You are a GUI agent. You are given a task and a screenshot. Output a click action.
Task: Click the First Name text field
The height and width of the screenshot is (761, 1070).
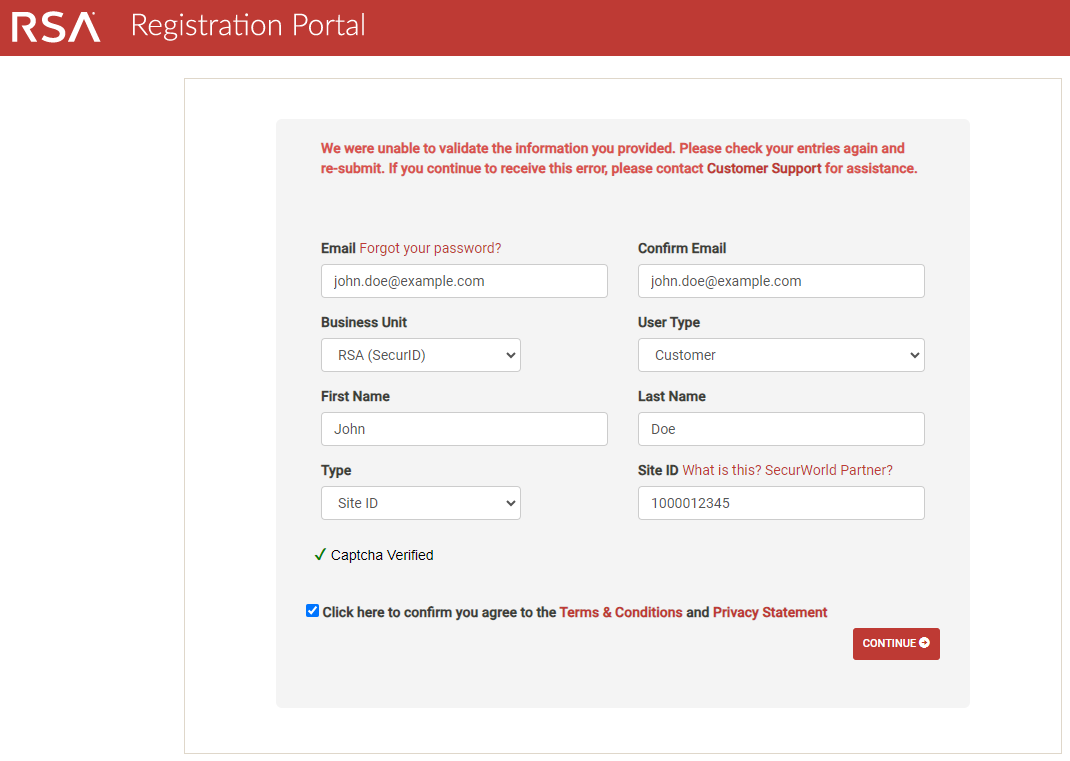click(464, 428)
